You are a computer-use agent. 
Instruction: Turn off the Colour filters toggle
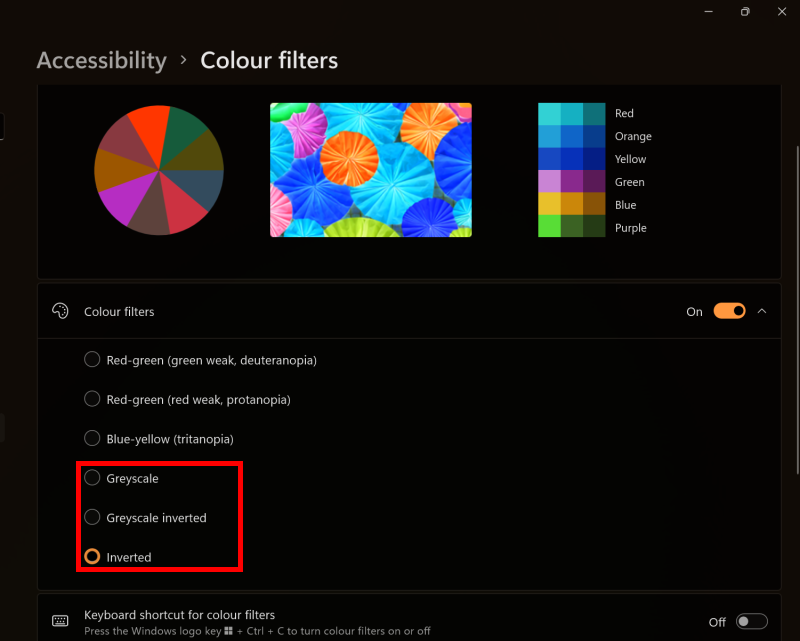click(x=729, y=311)
